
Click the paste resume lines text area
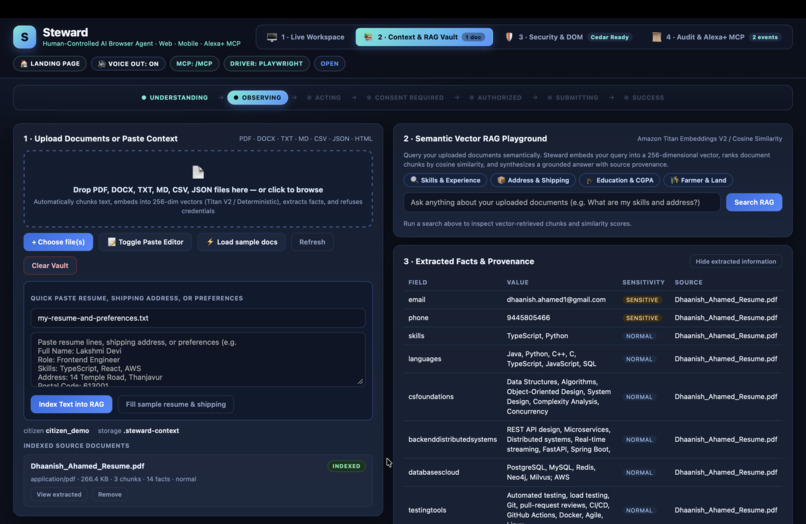tap(198, 359)
